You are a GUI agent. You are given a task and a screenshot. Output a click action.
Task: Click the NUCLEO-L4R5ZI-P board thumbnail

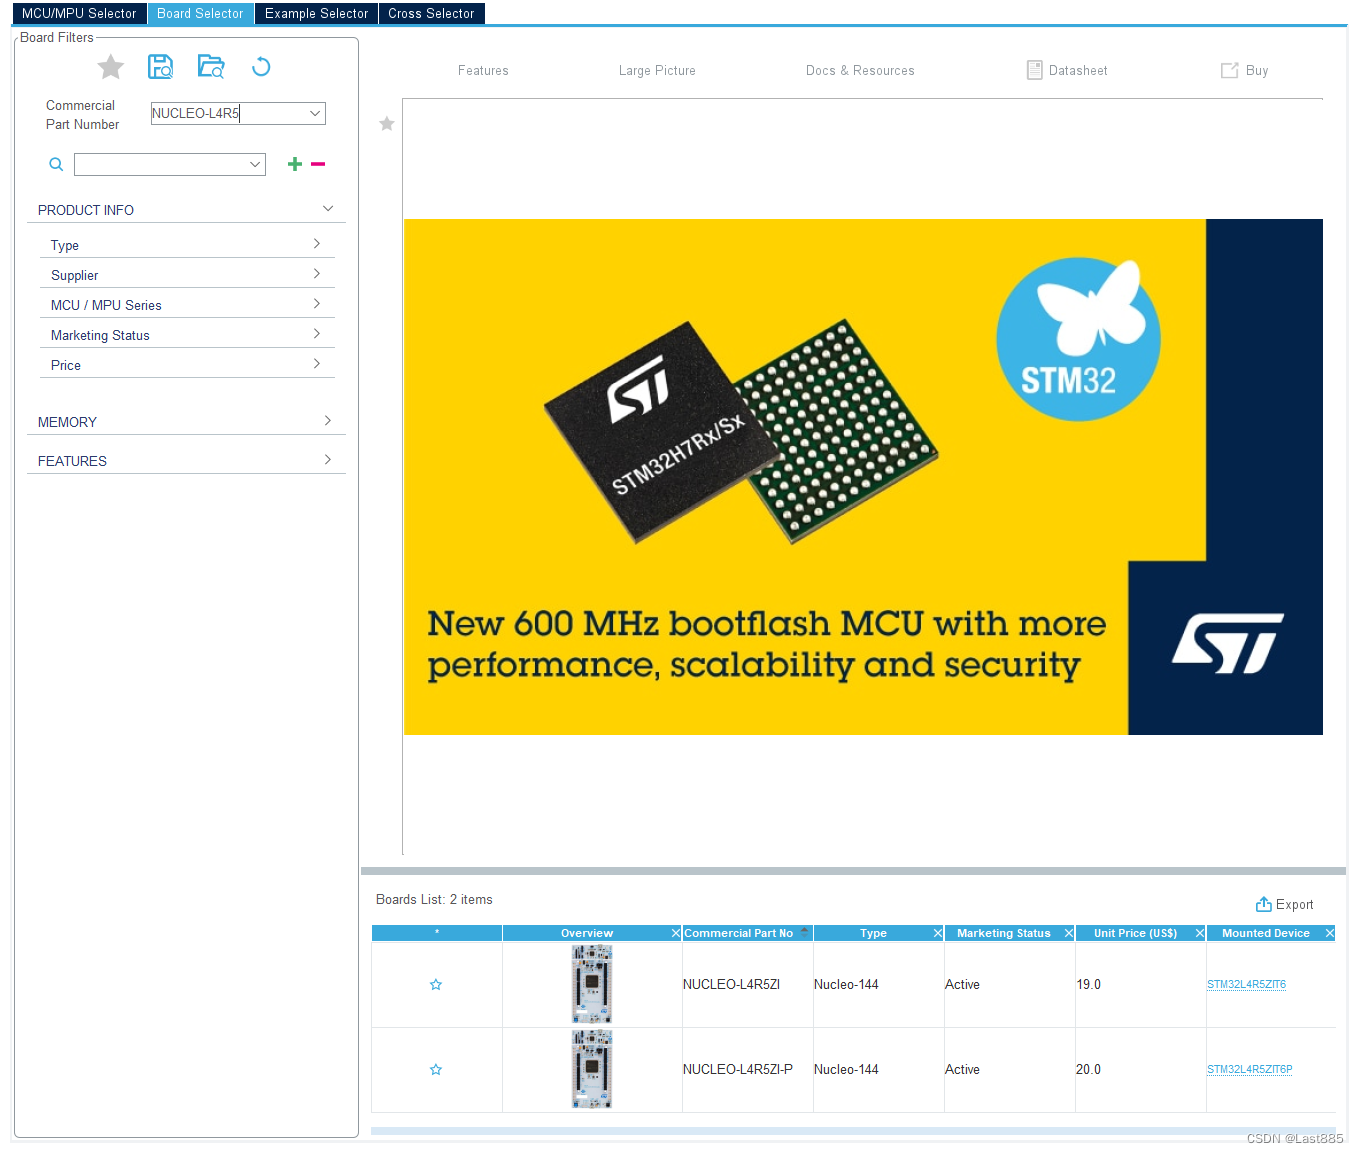tap(592, 1070)
